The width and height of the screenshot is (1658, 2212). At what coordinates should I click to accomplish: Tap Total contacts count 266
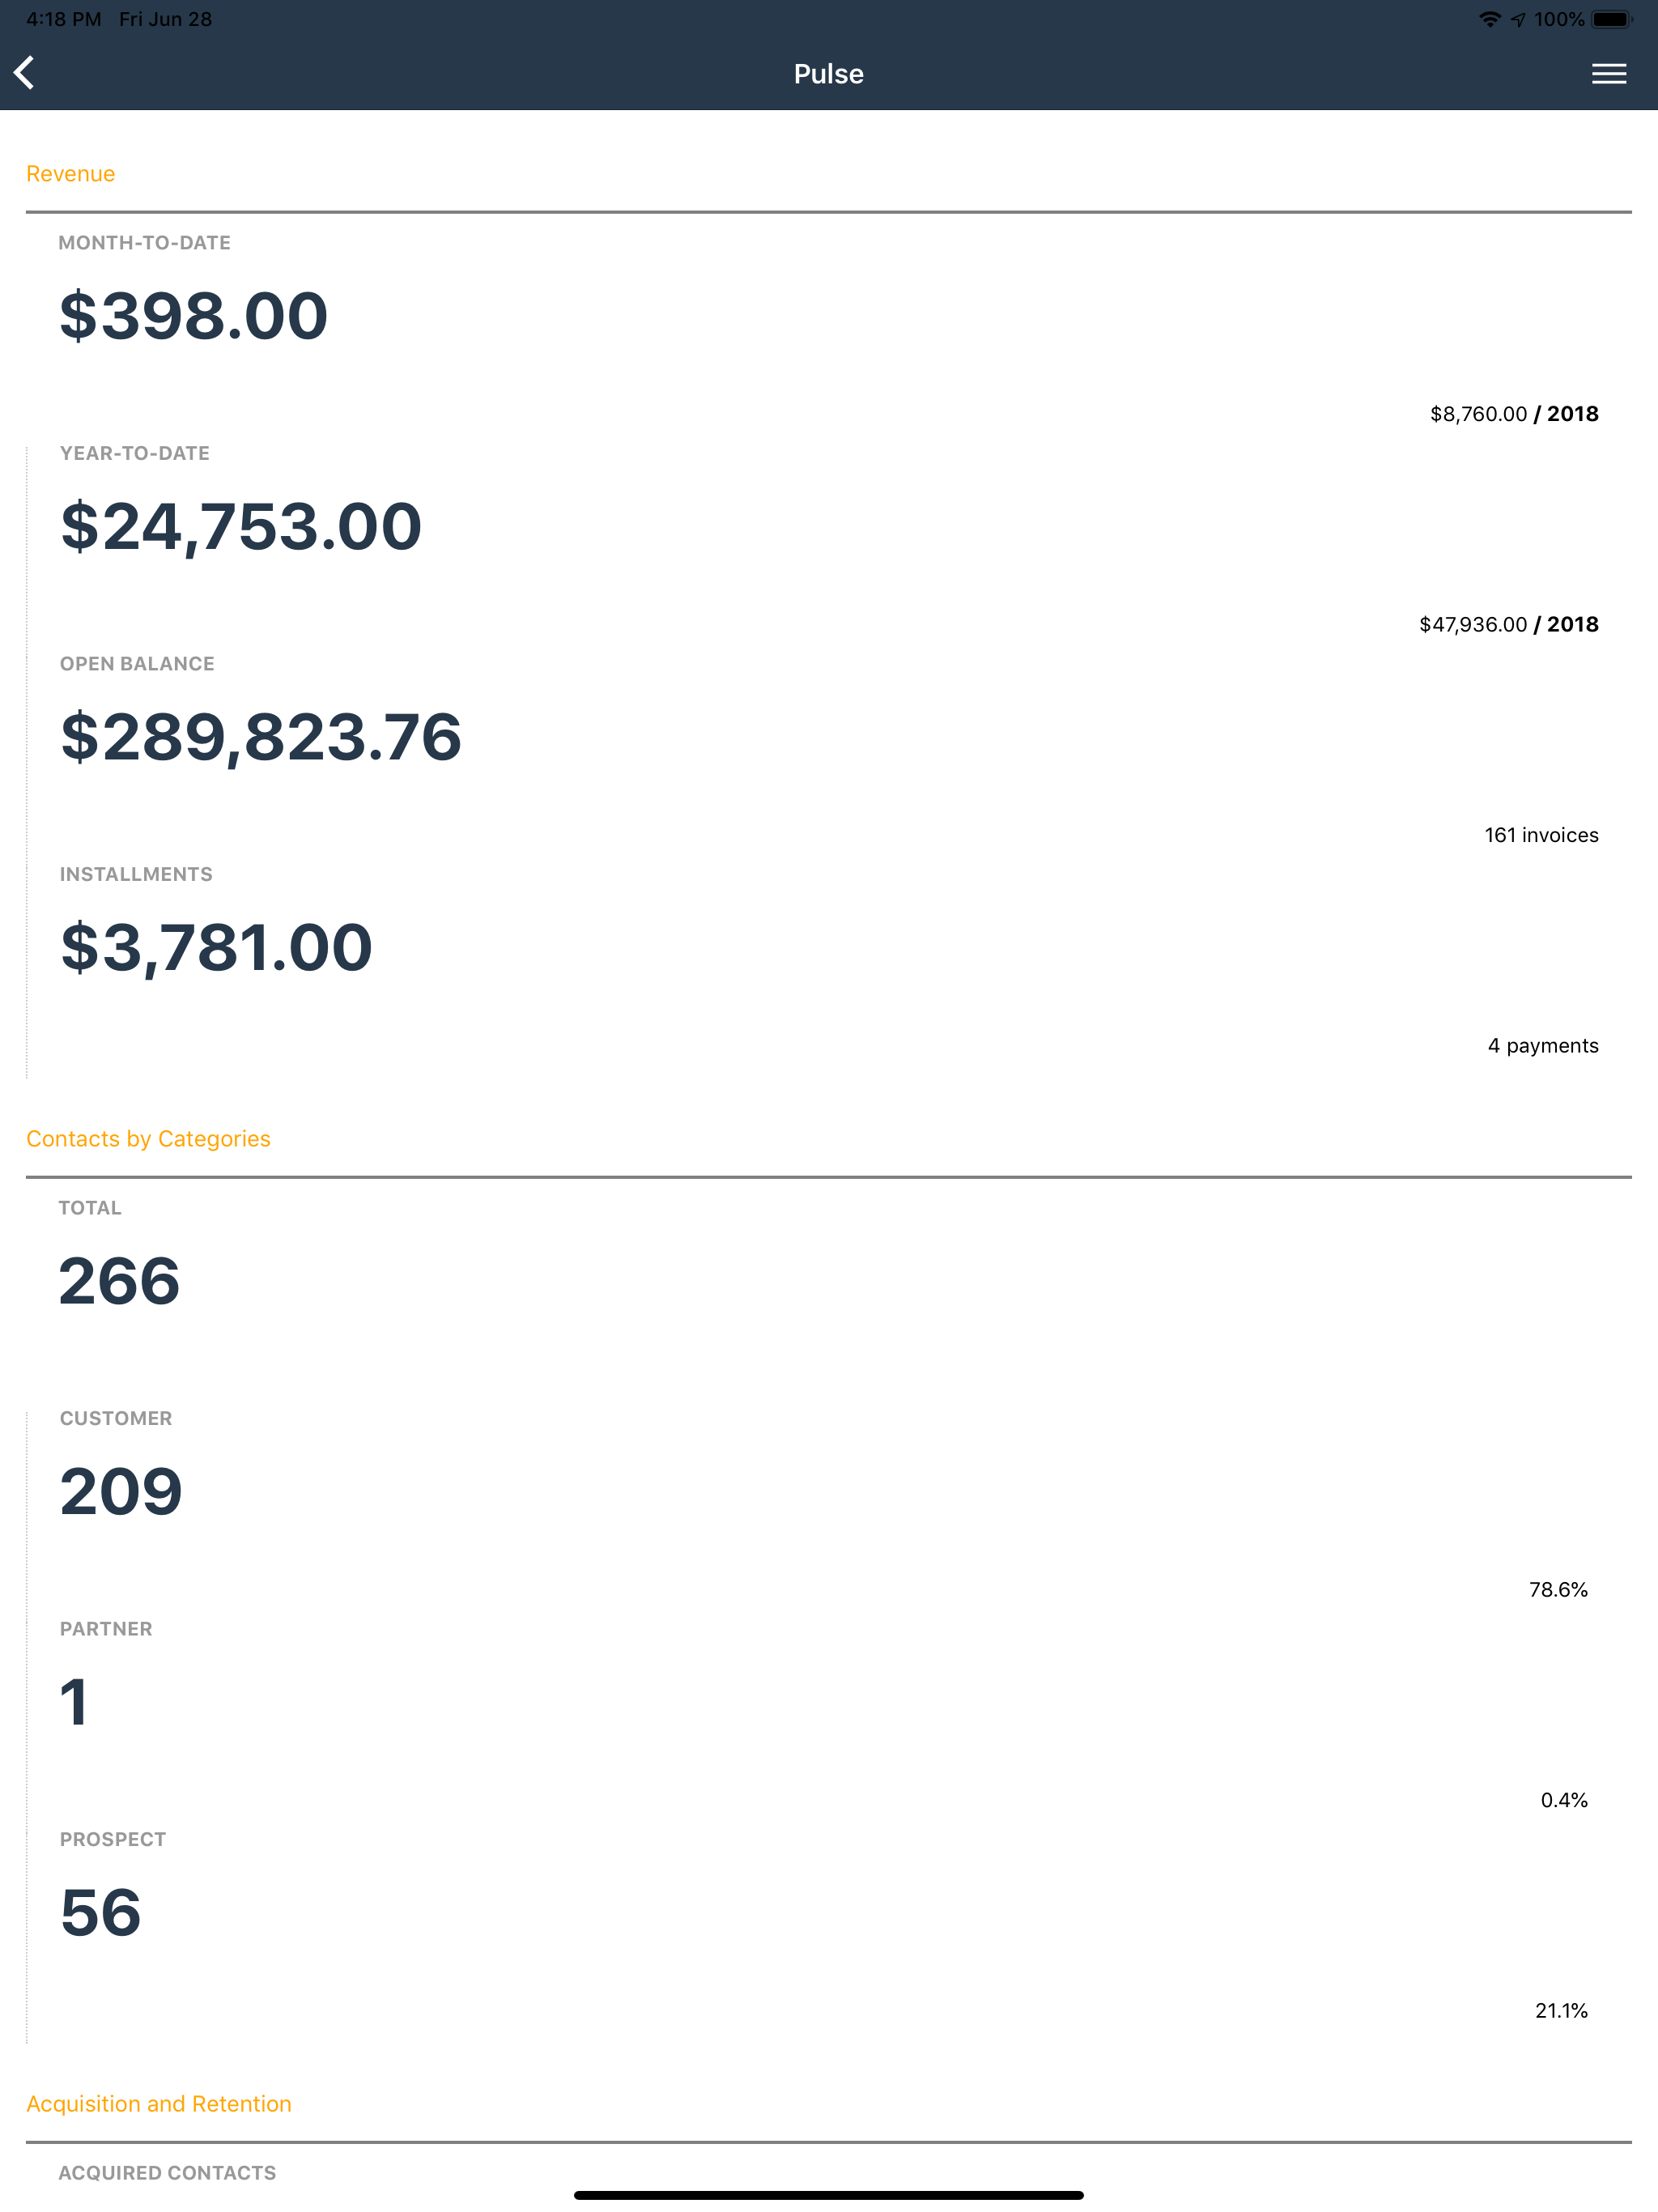click(119, 1281)
